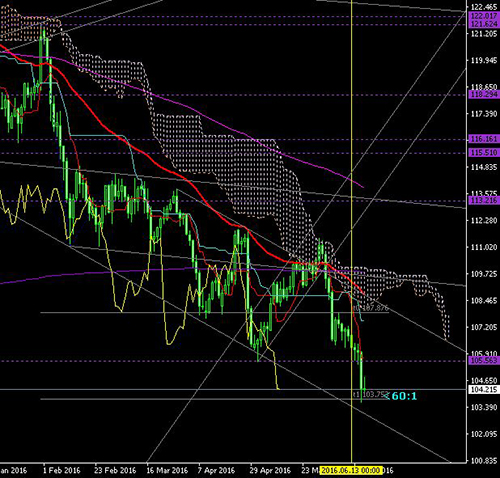
Task: Click the 113.216 purple price tag
Action: pos(484,201)
